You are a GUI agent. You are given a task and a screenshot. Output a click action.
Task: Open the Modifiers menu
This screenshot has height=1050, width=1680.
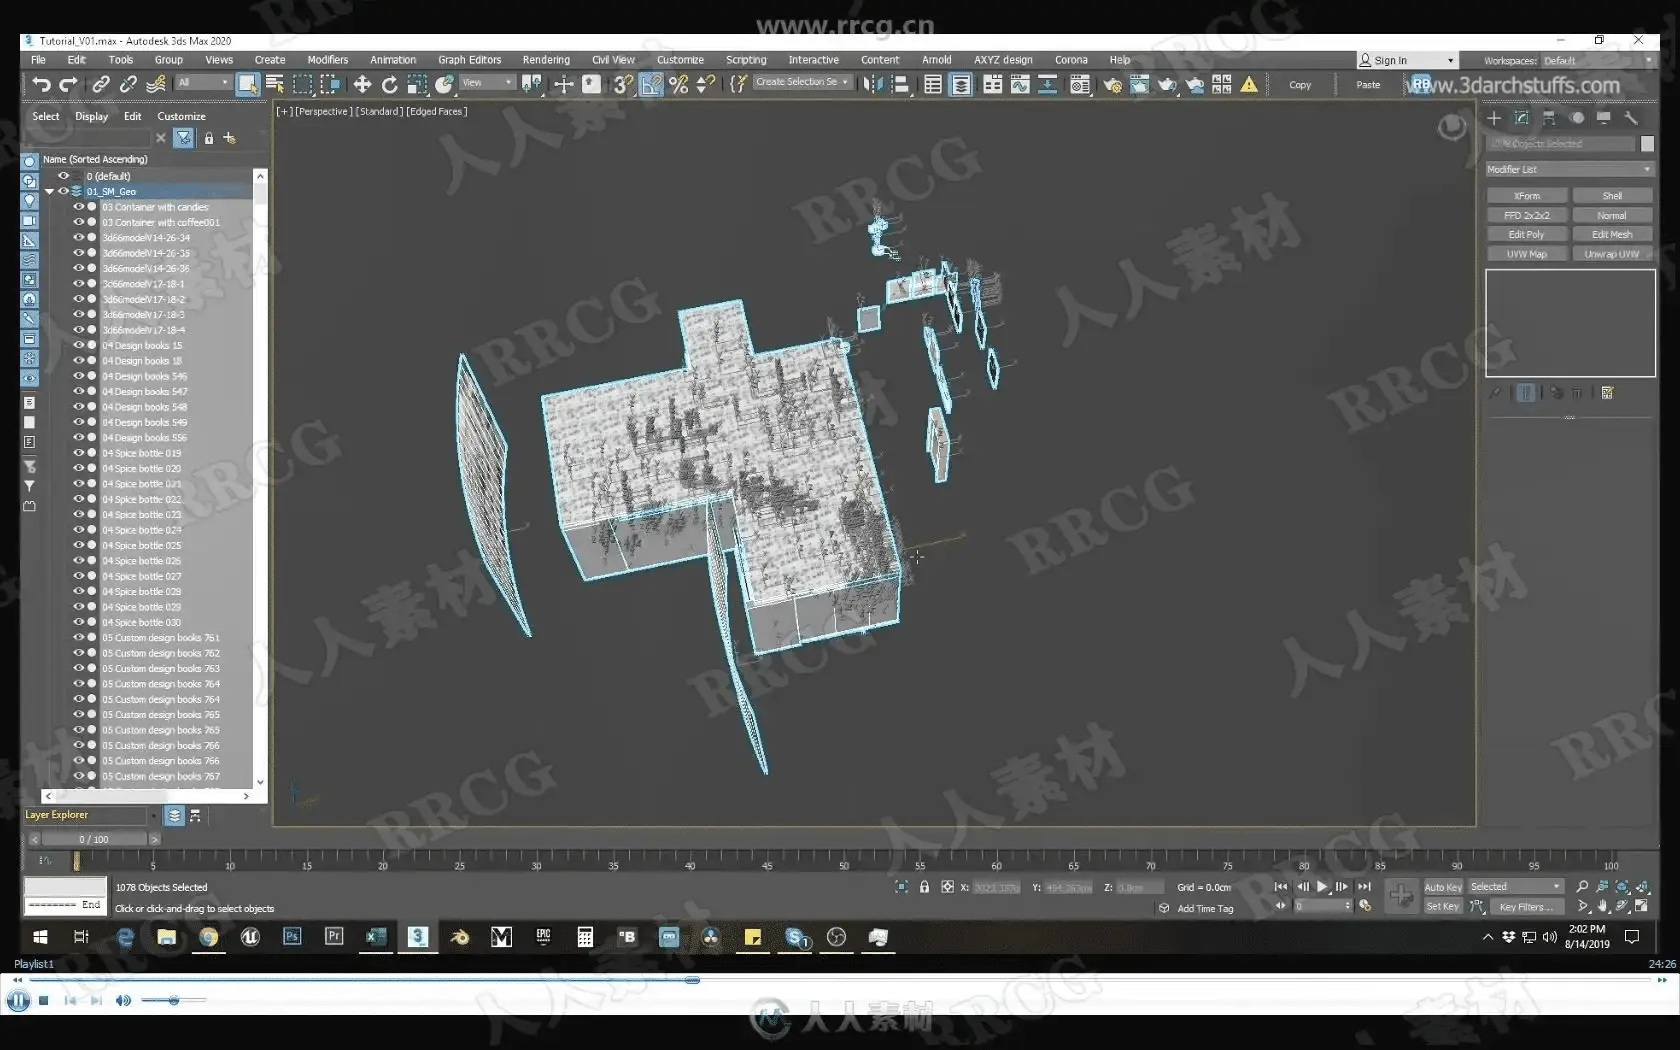click(x=327, y=59)
